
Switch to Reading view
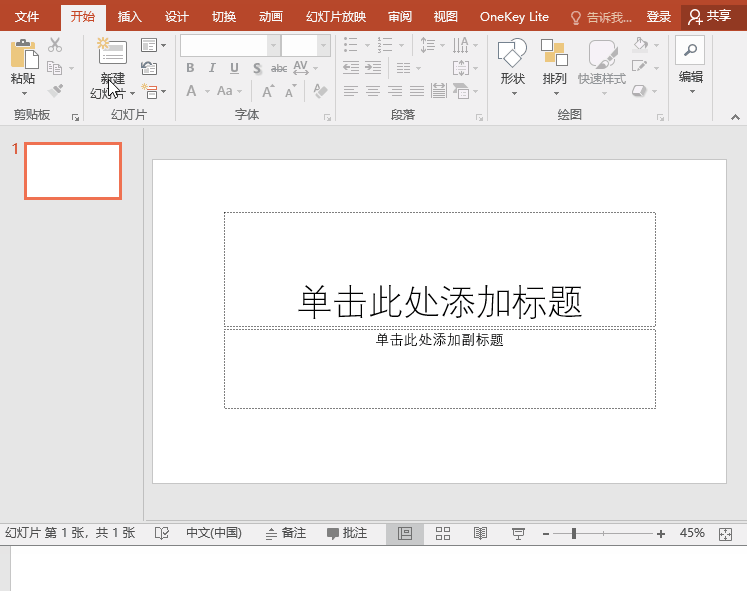(480, 534)
